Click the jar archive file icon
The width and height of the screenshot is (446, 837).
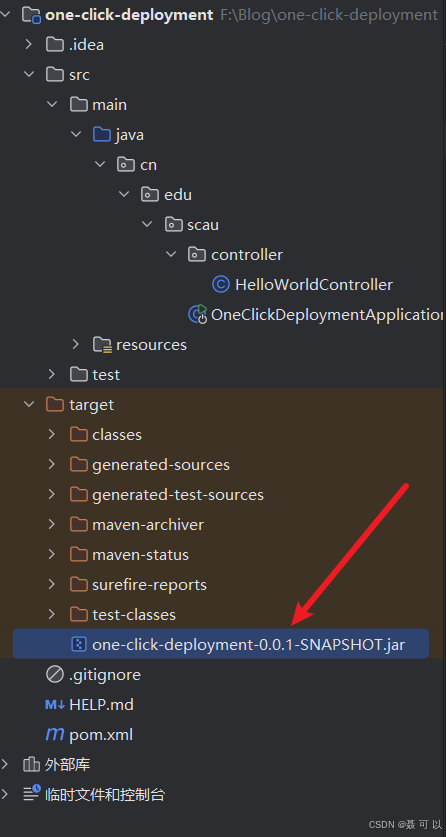point(78,644)
